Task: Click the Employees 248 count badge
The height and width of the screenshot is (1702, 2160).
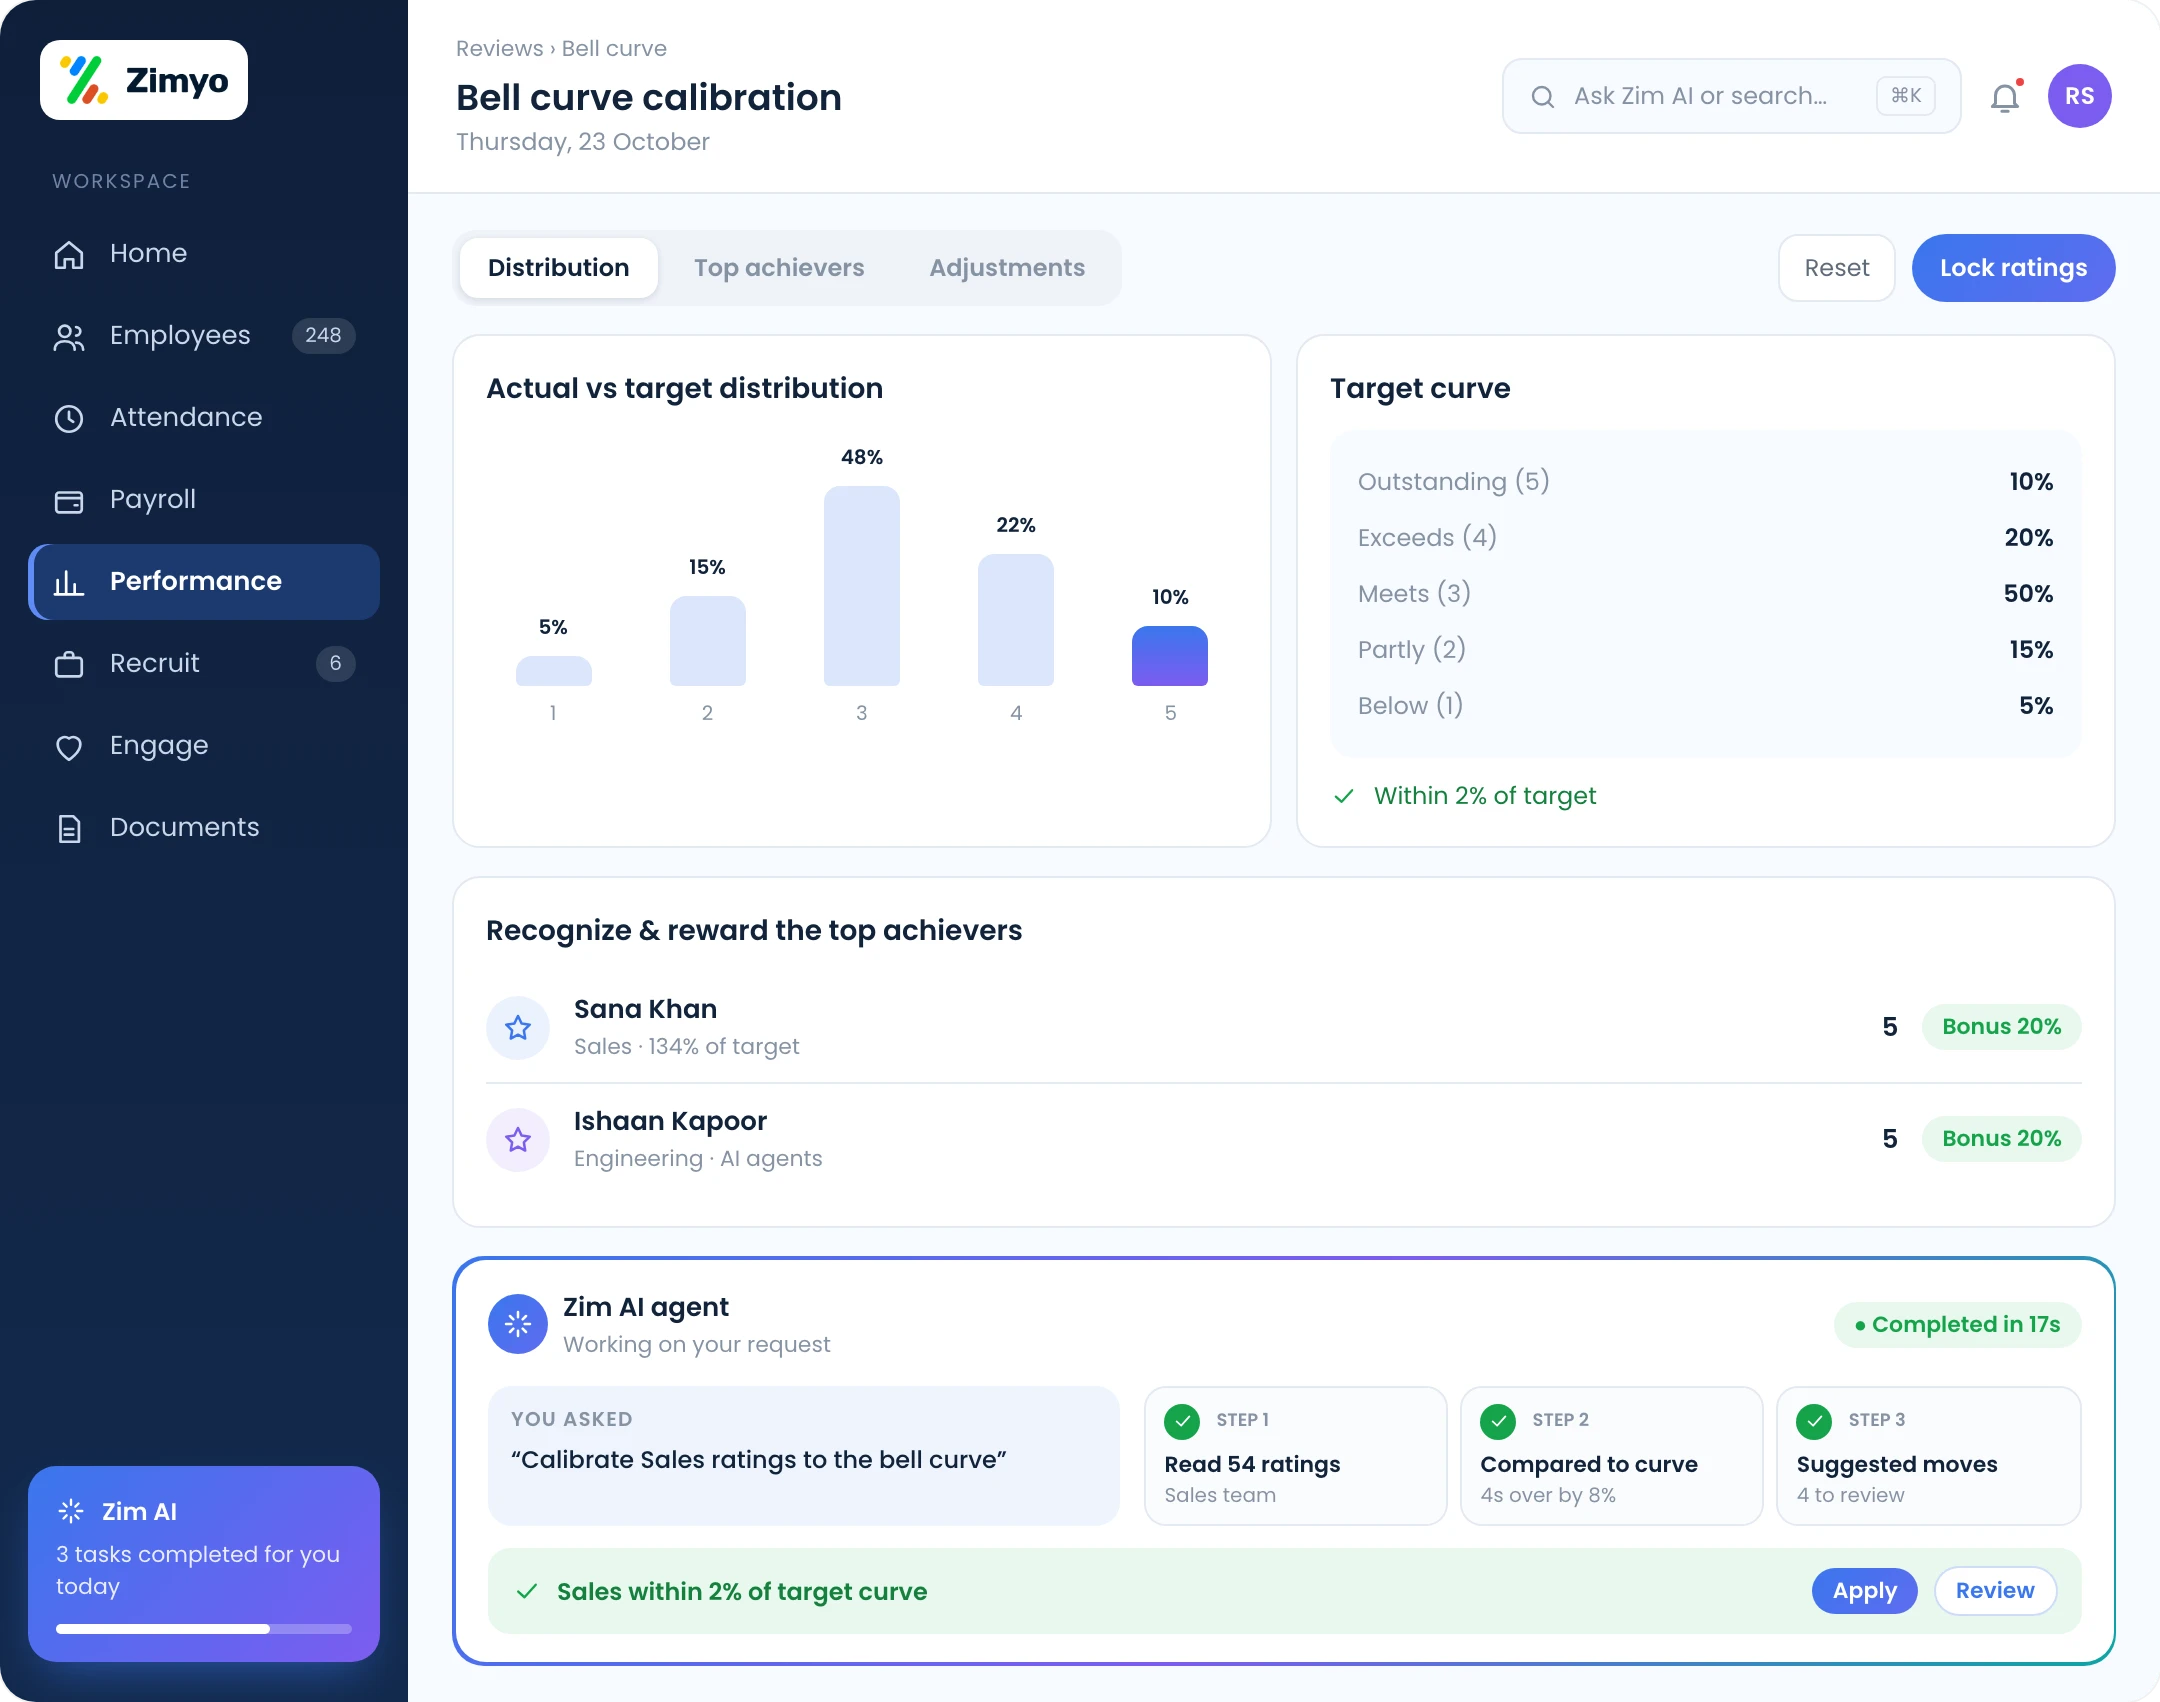Action: 323,336
